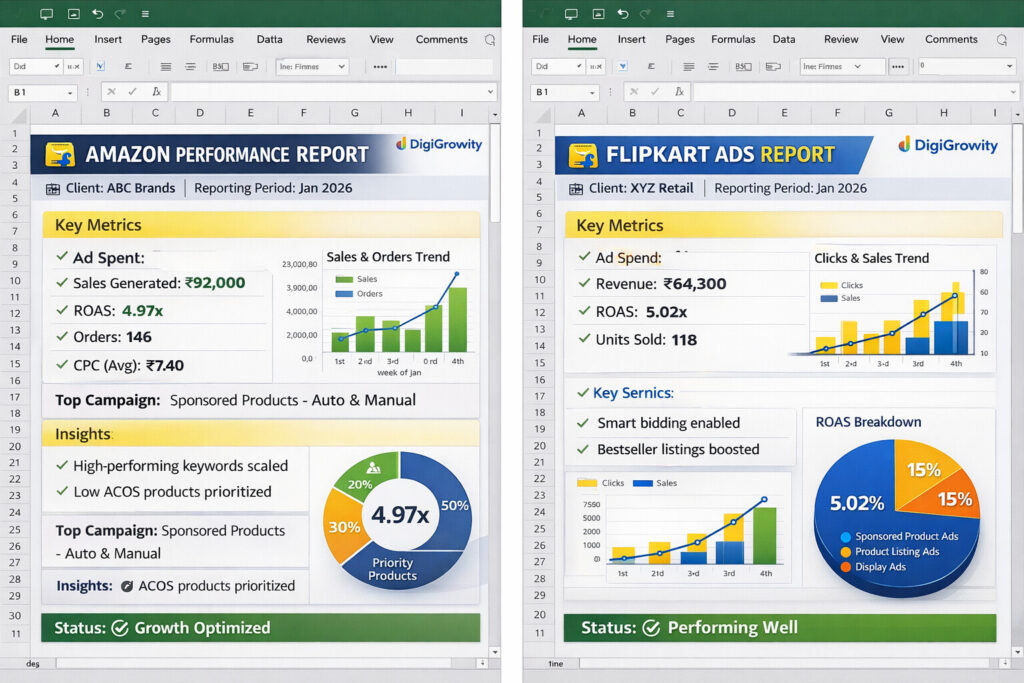Expand the formula bar arrow in right window
This screenshot has width=1024, height=683.
click(x=1011, y=92)
